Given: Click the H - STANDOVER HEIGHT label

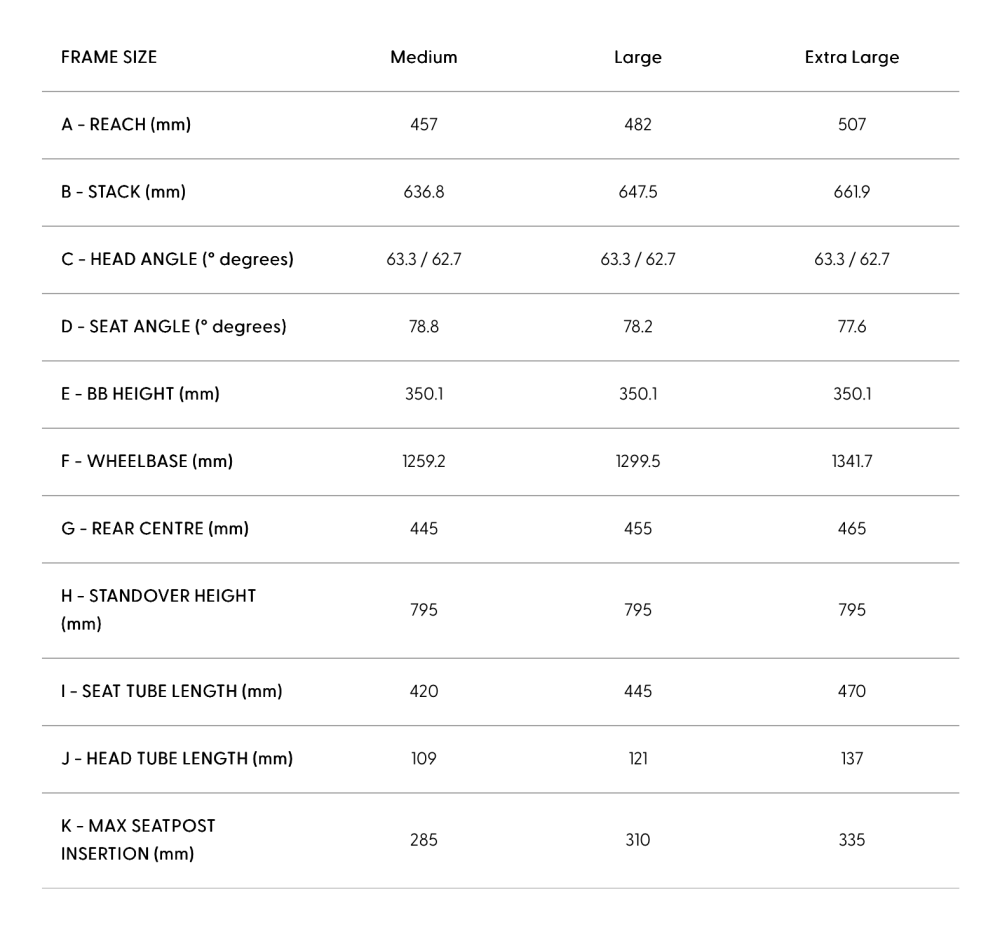Looking at the screenshot, I should point(159,610).
